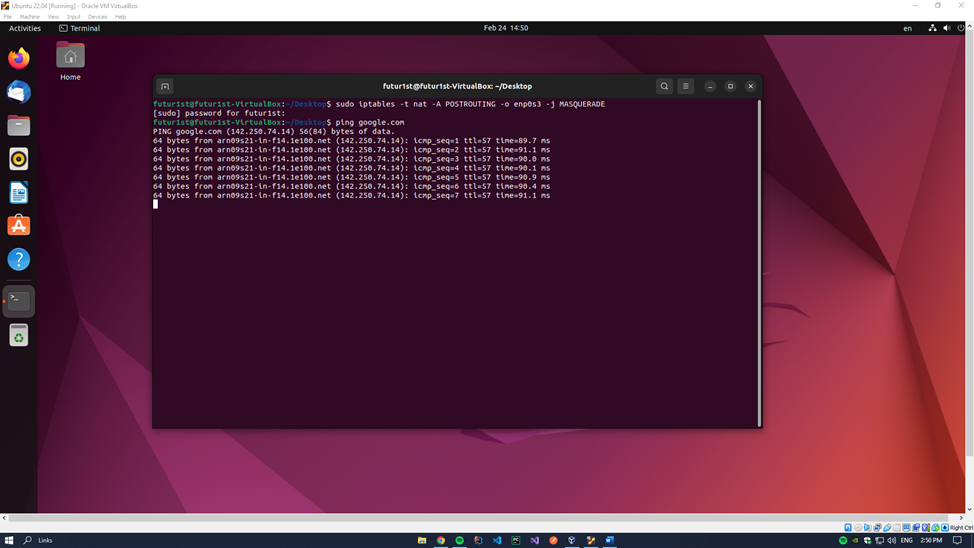
Task: Select the Terminal icon in the dock
Action: pyautogui.click(x=19, y=301)
